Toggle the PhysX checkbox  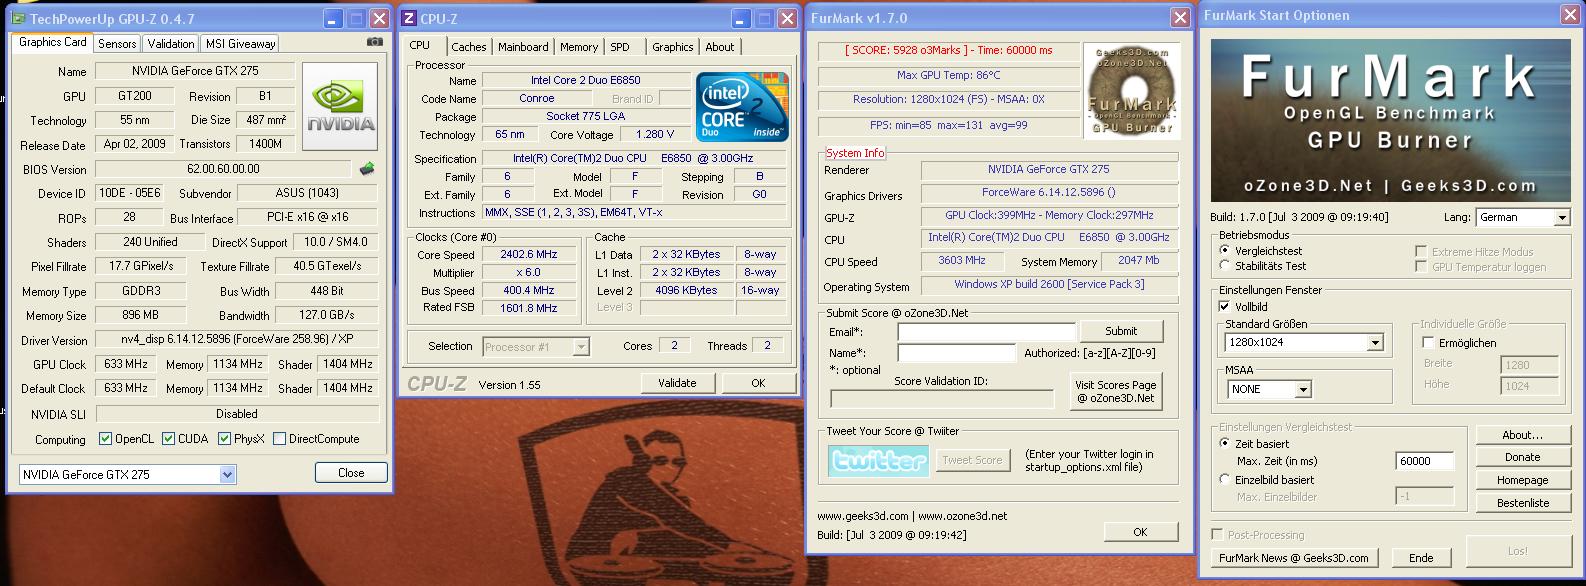[224, 439]
